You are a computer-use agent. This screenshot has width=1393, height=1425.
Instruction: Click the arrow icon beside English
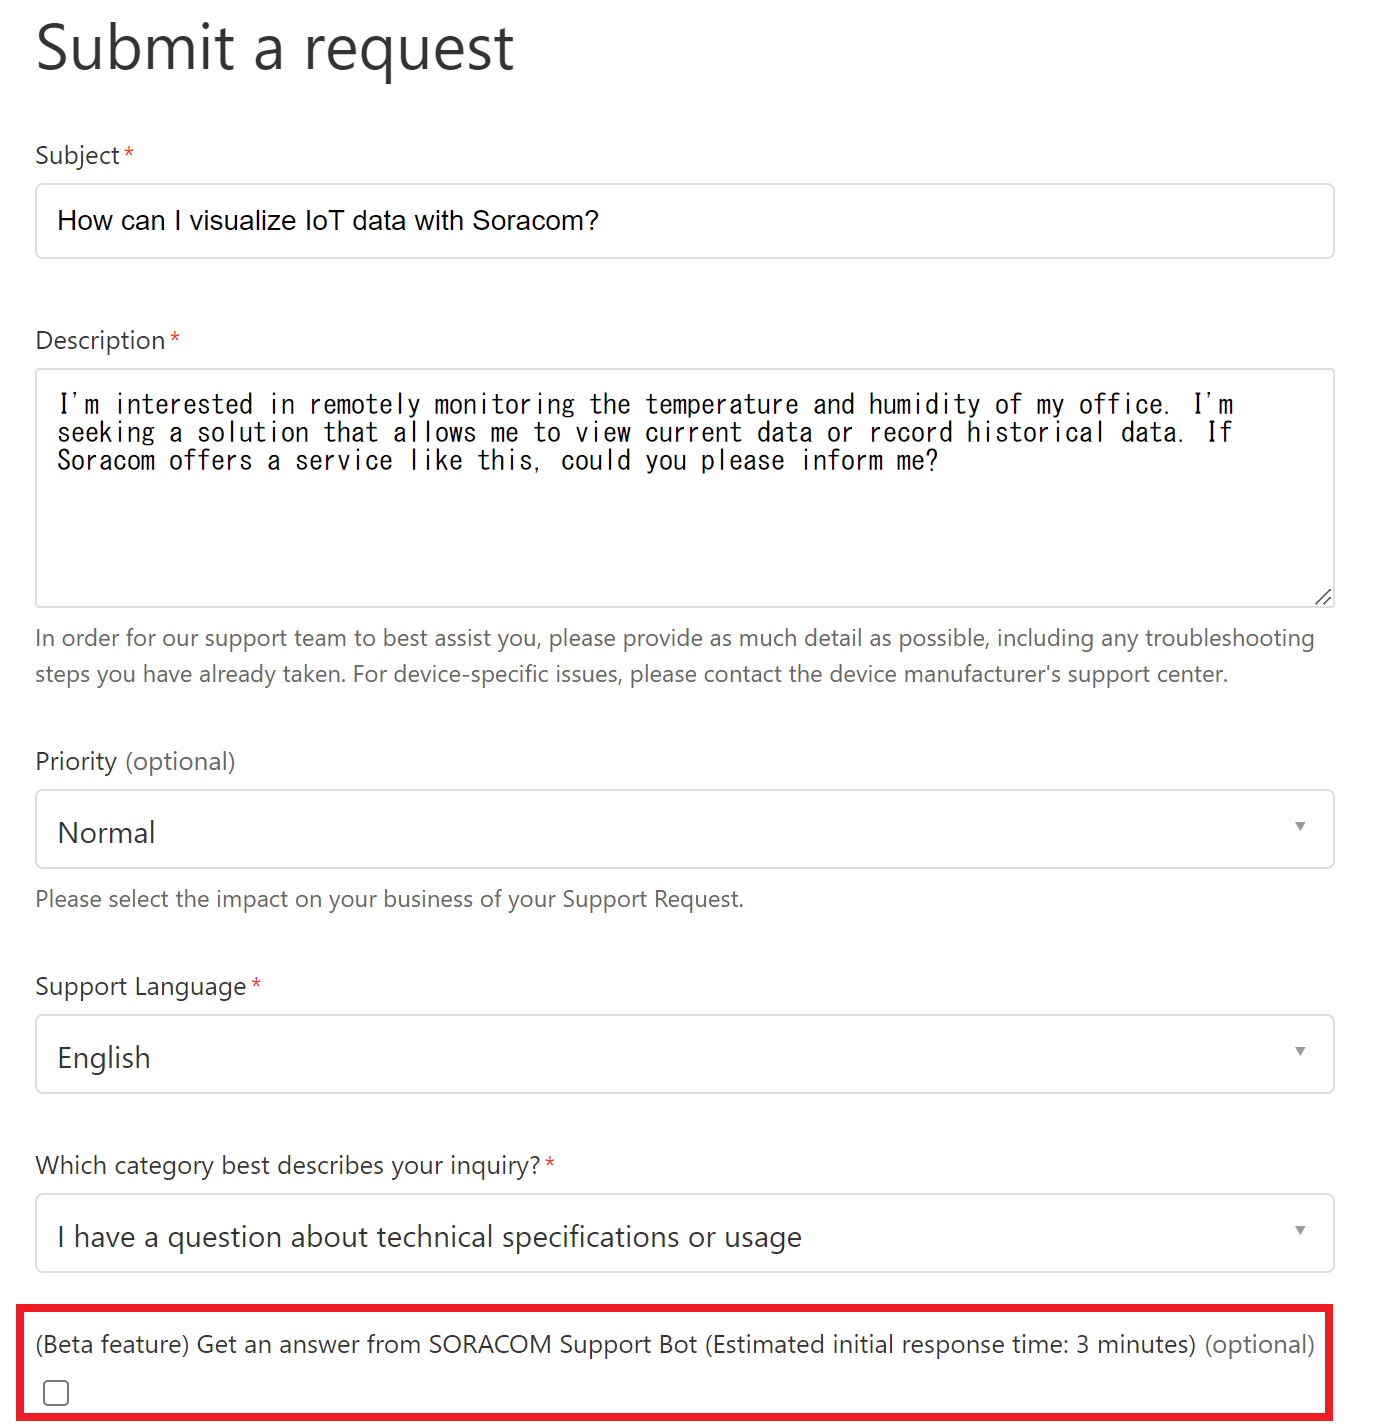tap(1300, 1052)
